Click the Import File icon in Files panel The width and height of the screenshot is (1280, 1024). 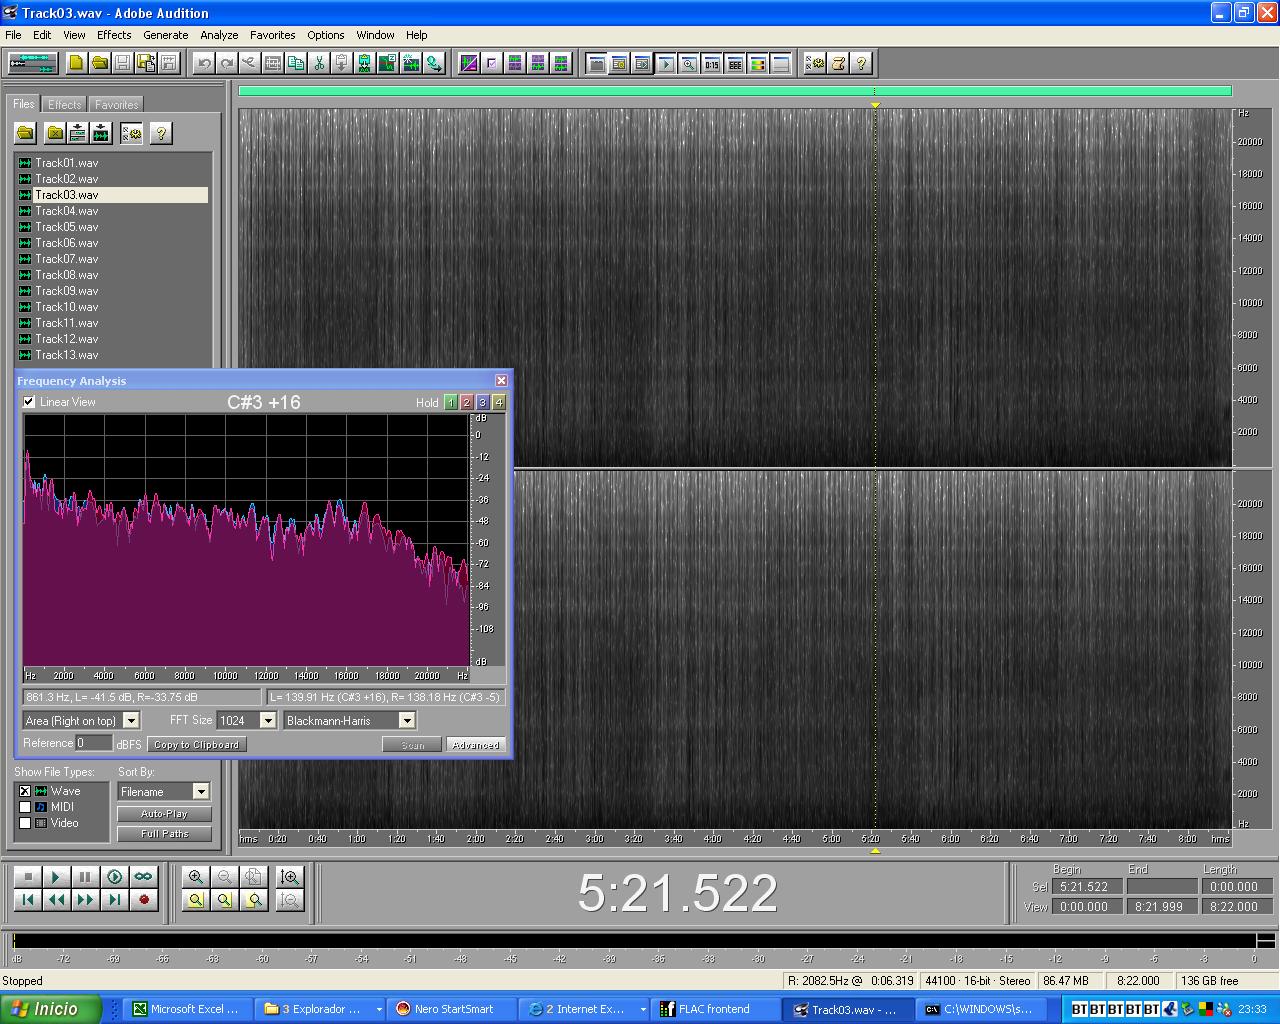coord(26,132)
